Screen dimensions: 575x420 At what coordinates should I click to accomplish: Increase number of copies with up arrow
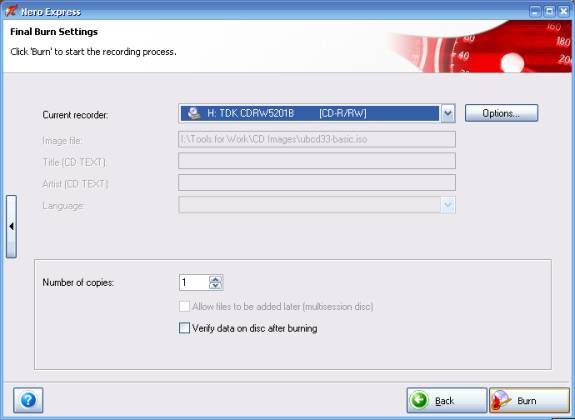[x=216, y=279]
